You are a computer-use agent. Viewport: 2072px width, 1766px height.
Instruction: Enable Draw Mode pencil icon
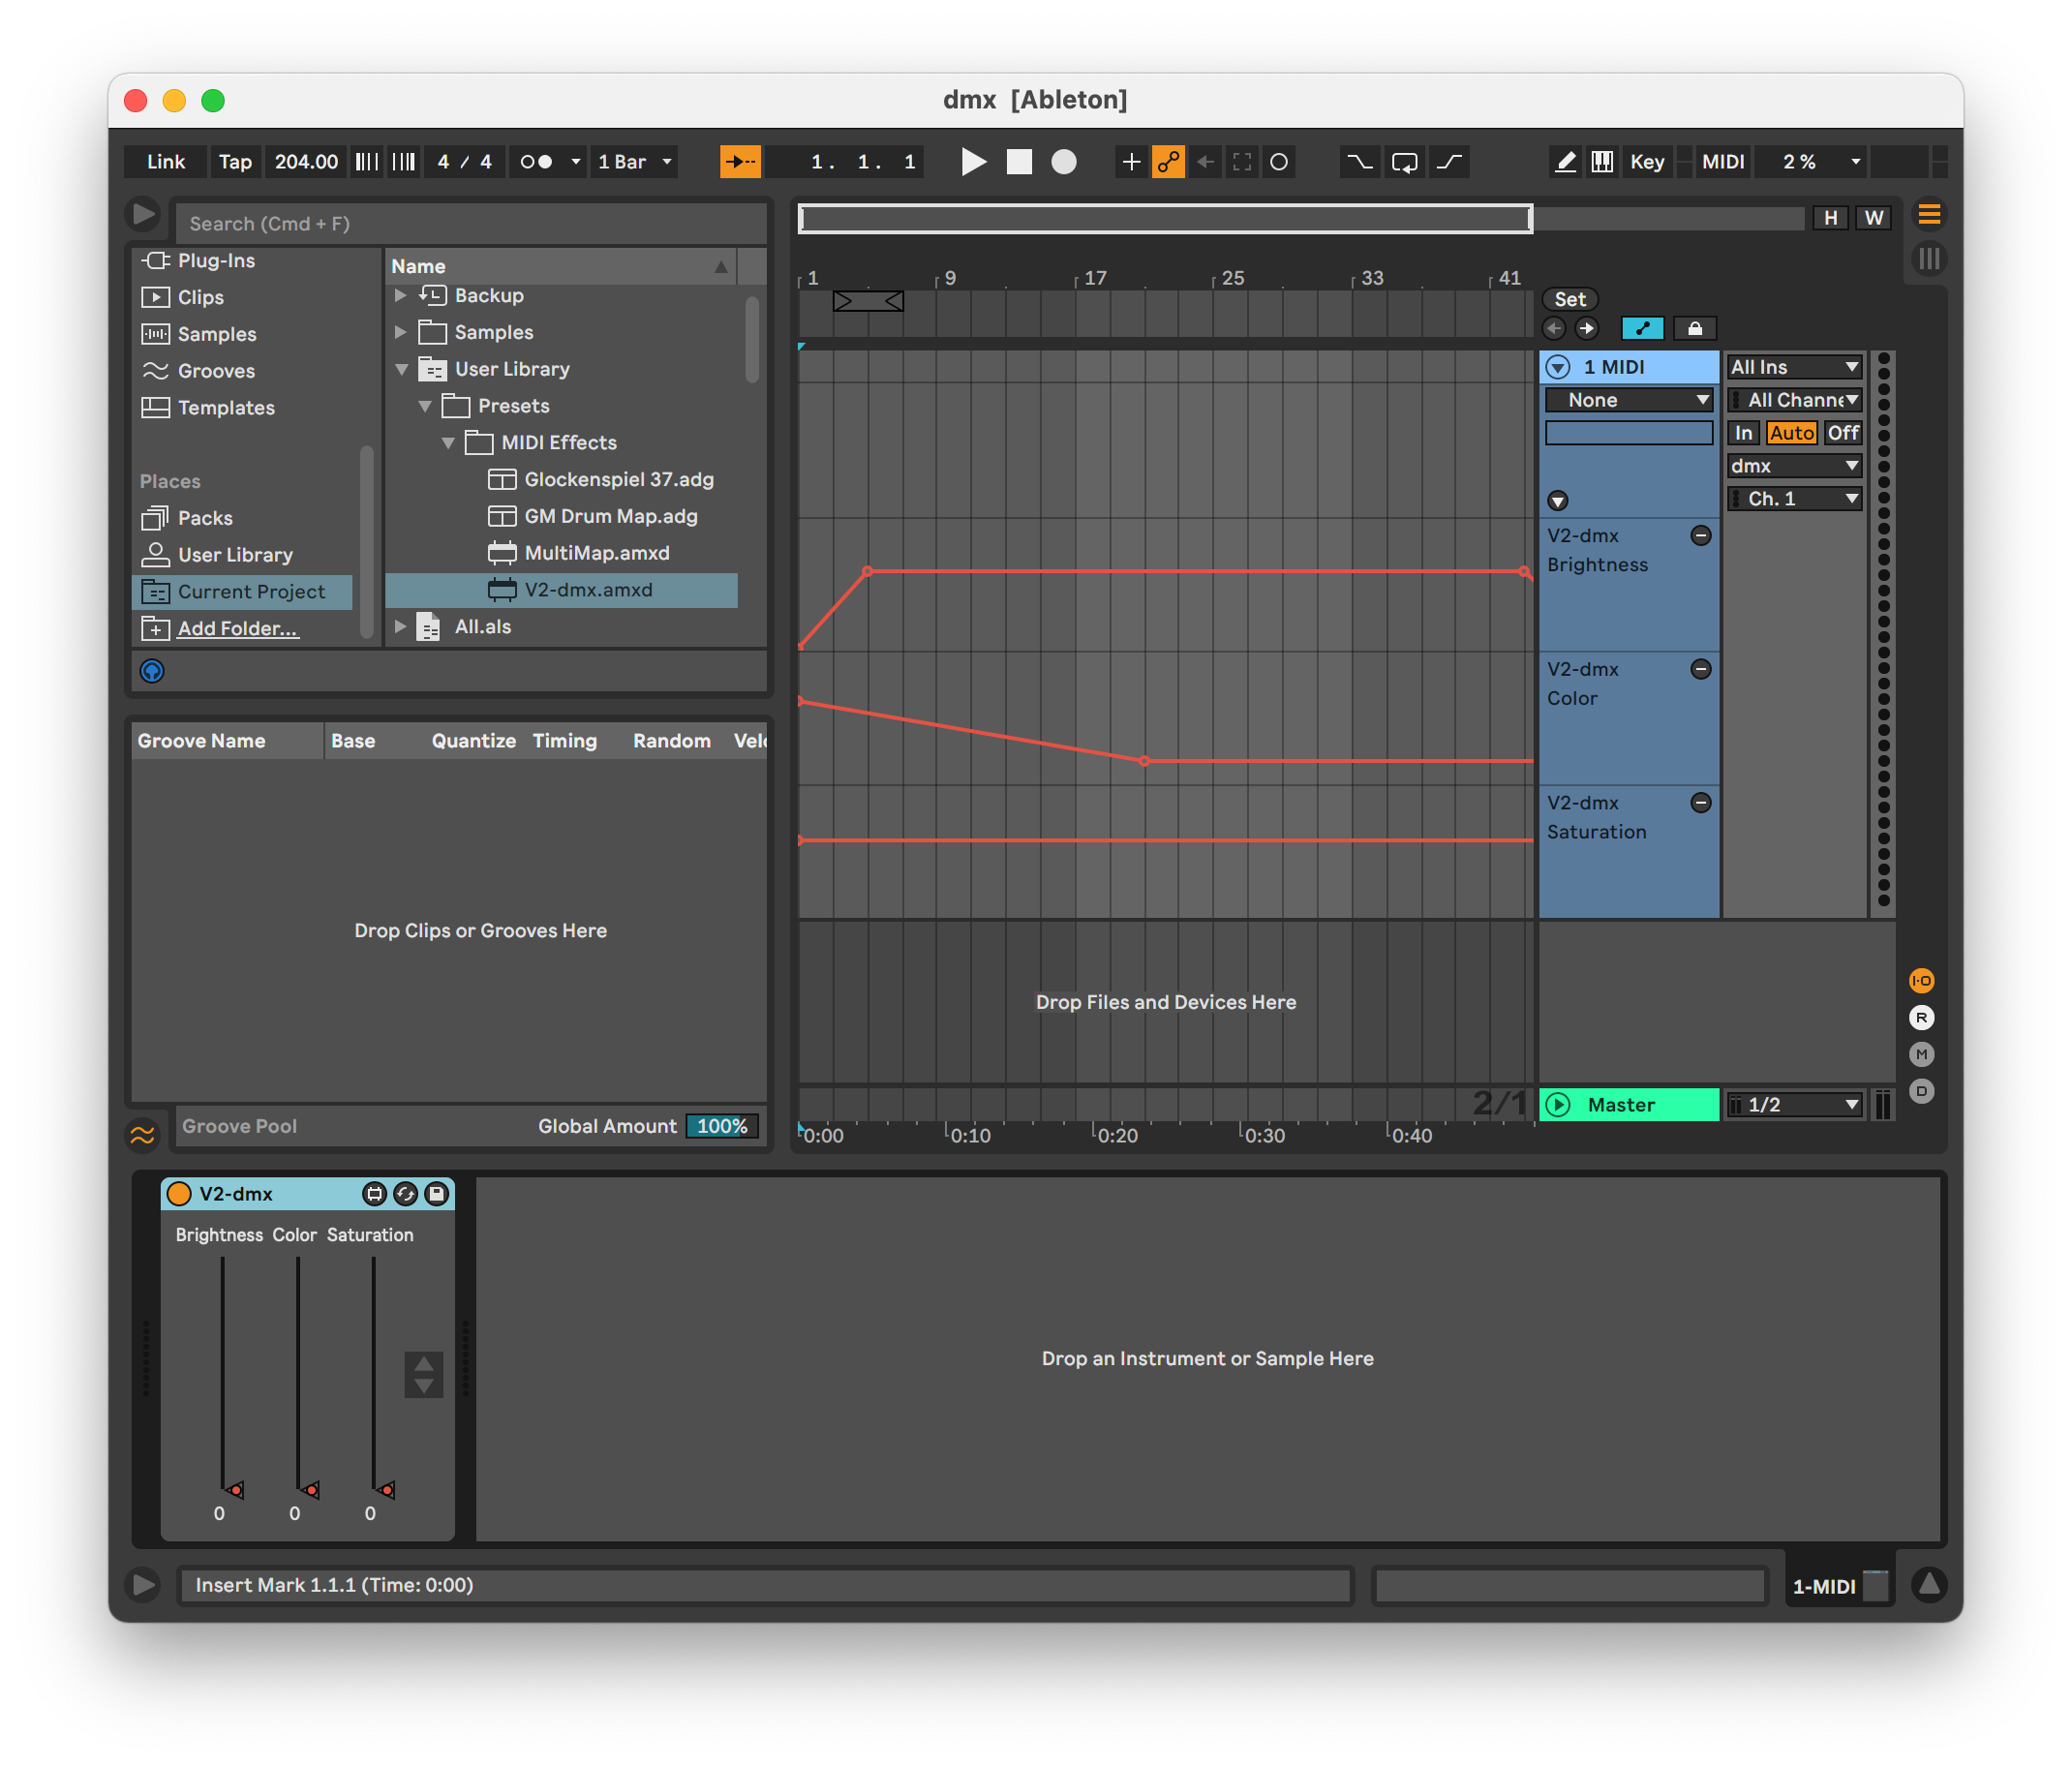(1565, 162)
